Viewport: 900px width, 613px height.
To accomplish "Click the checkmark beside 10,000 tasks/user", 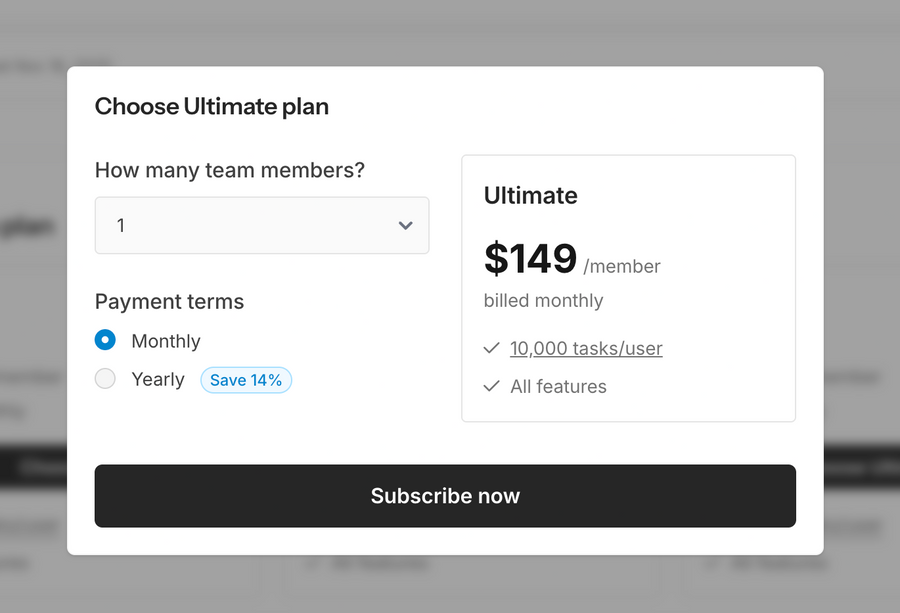I will (x=491, y=348).
